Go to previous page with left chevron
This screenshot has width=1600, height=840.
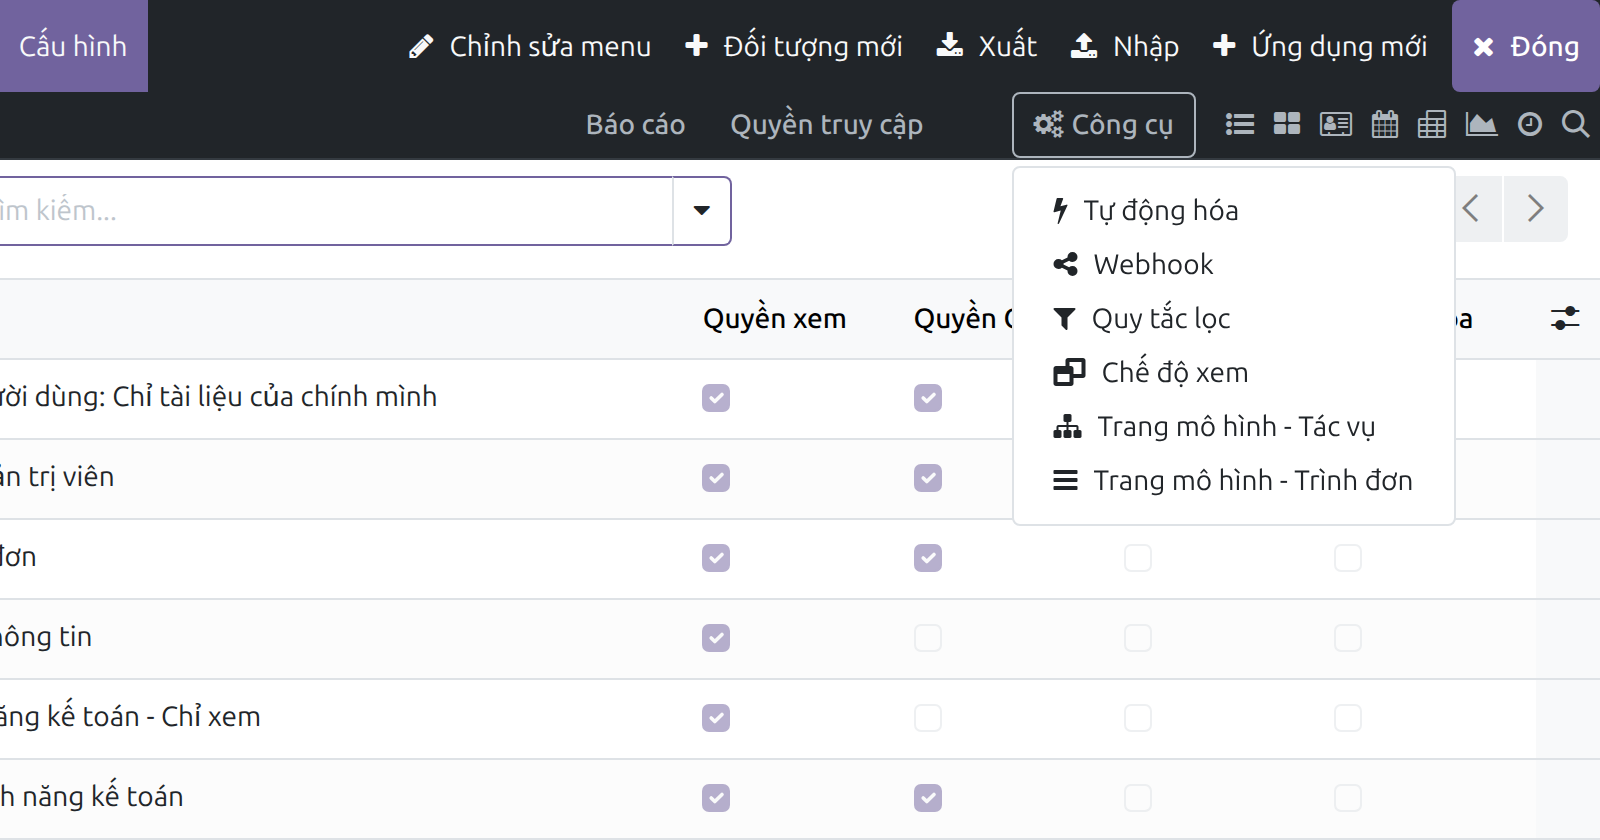[1471, 209]
